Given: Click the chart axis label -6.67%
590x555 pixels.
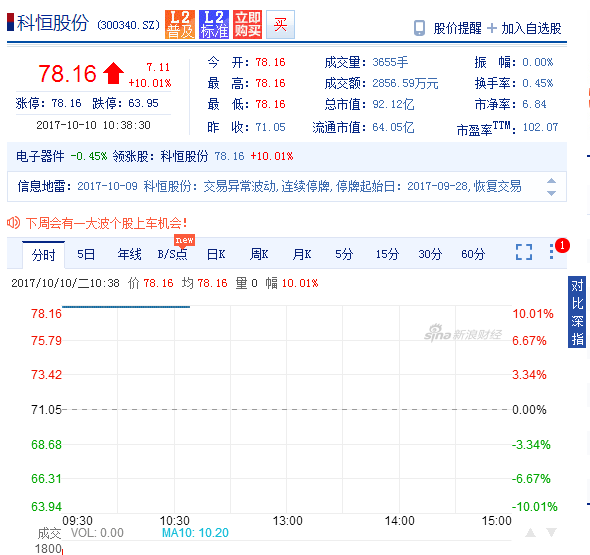Looking at the screenshot, I should (x=531, y=479).
